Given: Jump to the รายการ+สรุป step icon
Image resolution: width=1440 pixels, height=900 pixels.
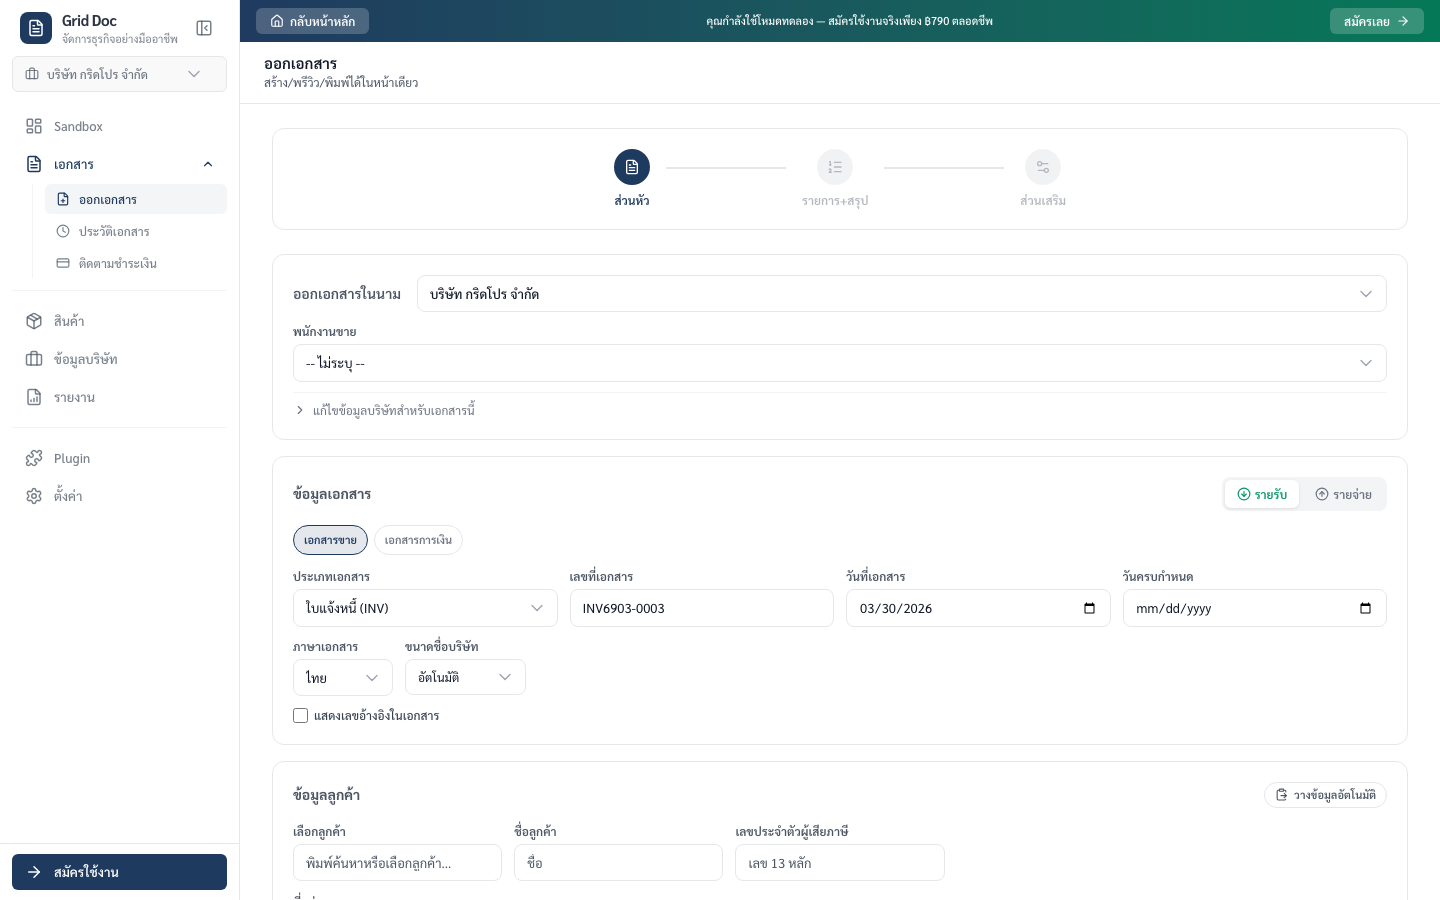Looking at the screenshot, I should coord(835,167).
